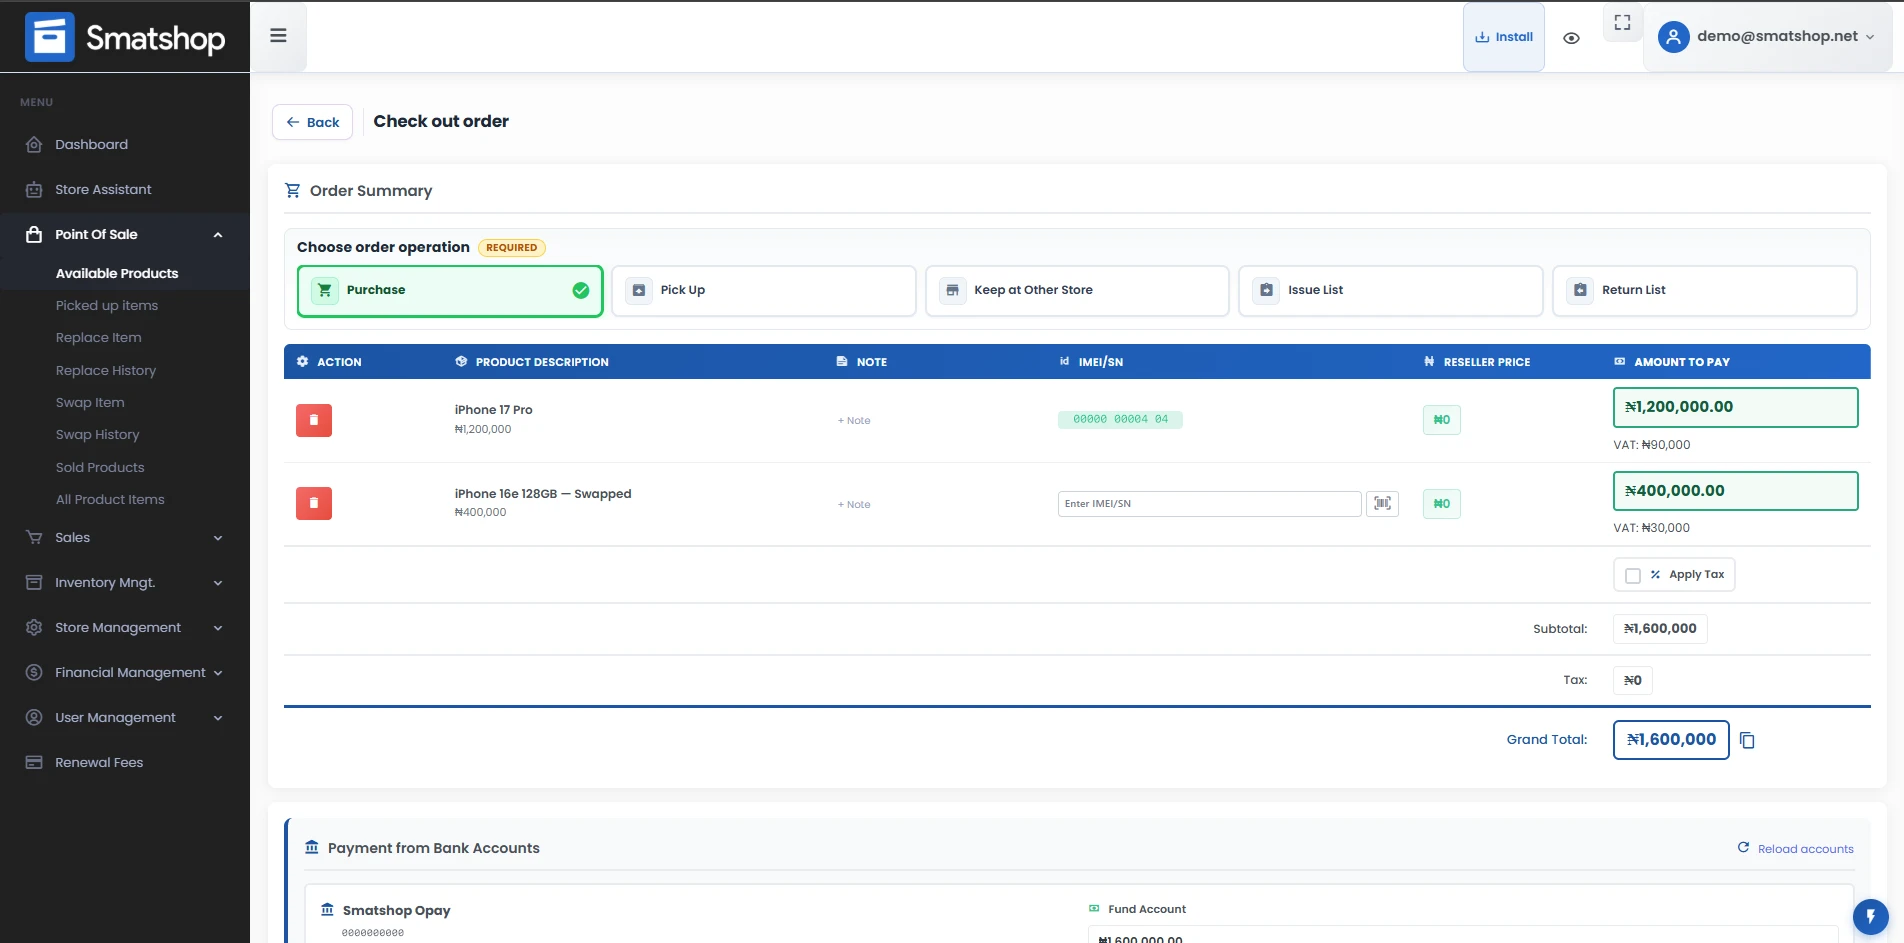Click iPhone 16e reseller price ₦0
This screenshot has height=943, width=1904.
[1441, 503]
